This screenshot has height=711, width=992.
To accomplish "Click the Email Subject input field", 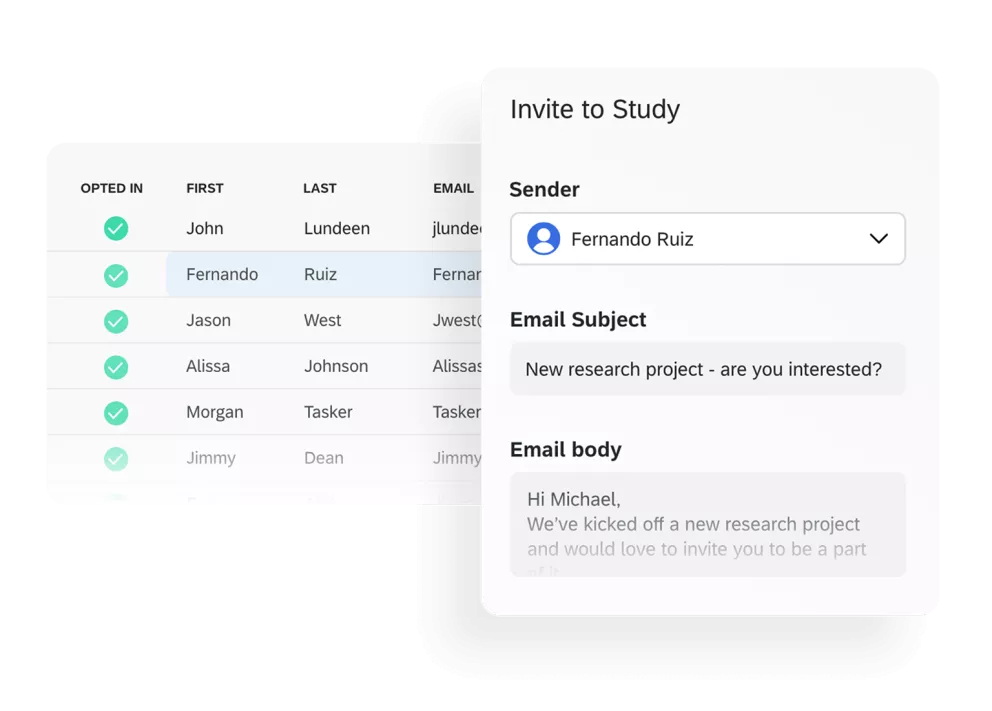I will pos(707,369).
